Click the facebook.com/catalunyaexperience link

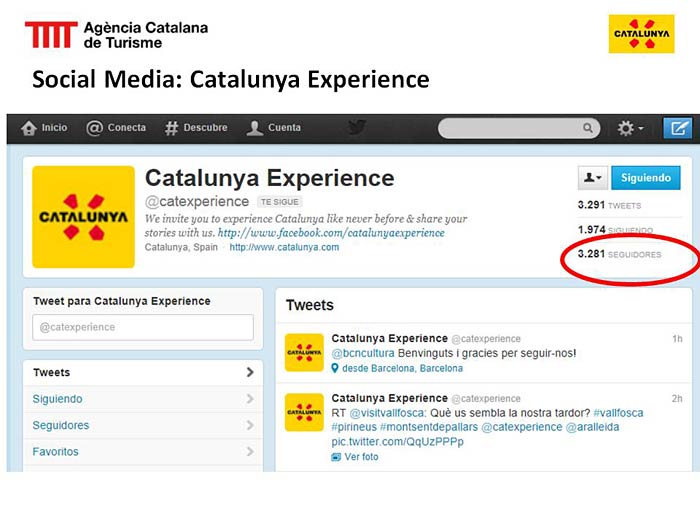coord(331,233)
